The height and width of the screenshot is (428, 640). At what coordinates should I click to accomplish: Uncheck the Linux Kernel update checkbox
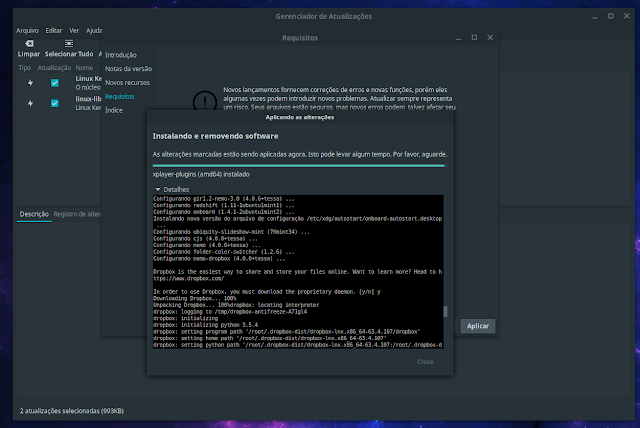(x=55, y=83)
